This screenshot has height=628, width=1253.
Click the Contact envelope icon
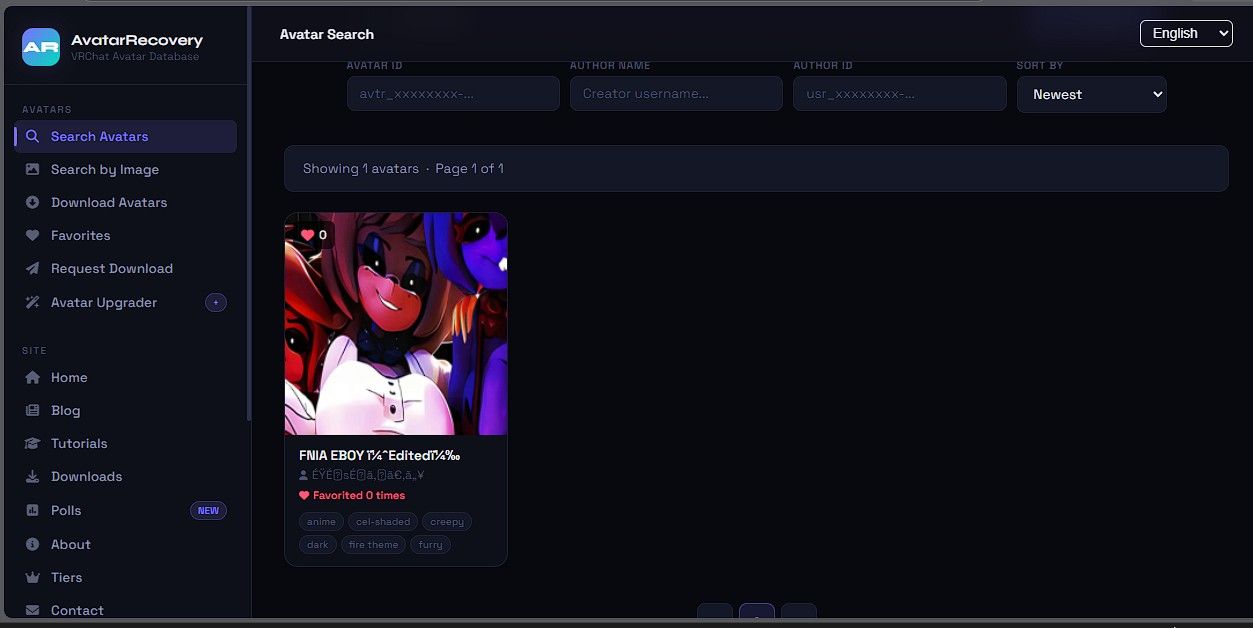tap(32, 610)
